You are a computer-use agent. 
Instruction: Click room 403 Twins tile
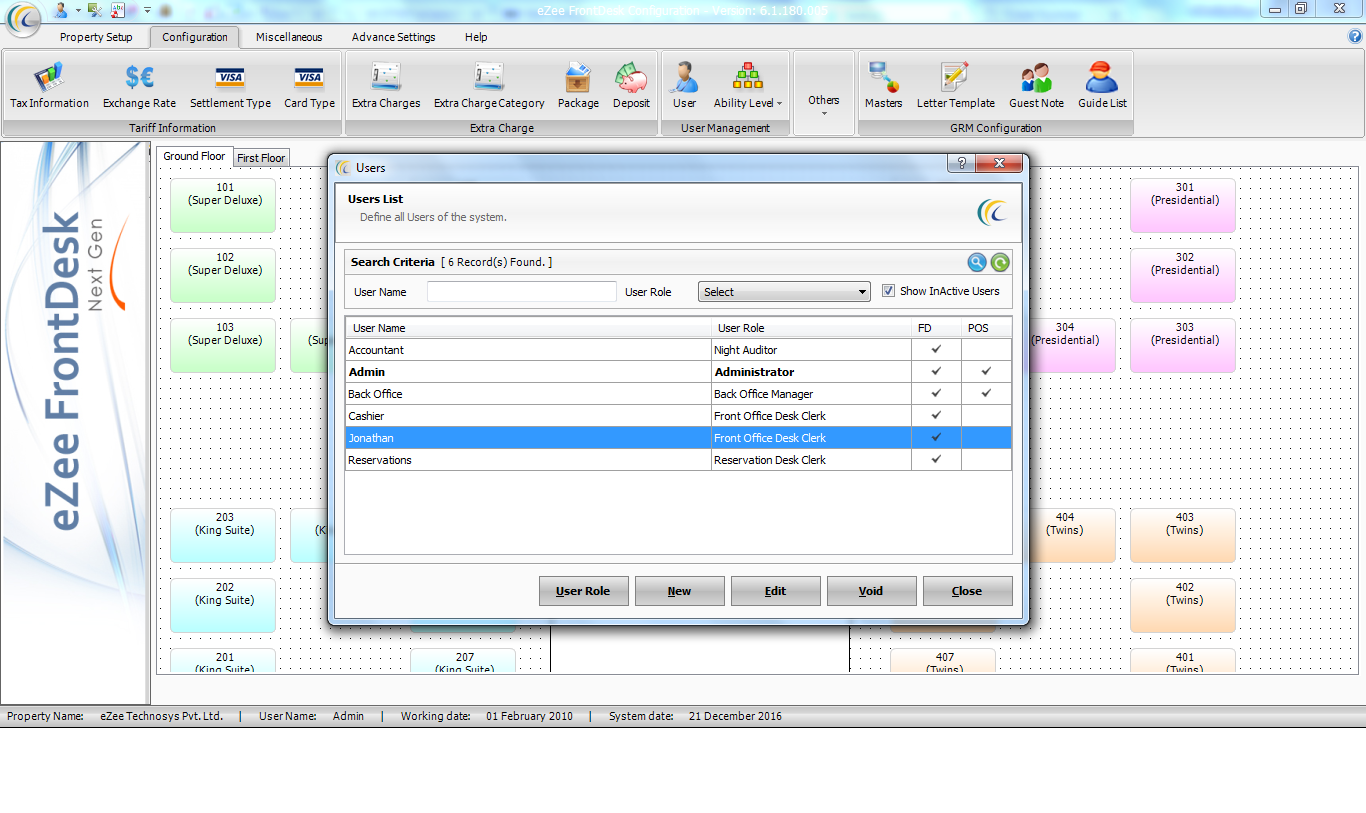(x=1183, y=535)
